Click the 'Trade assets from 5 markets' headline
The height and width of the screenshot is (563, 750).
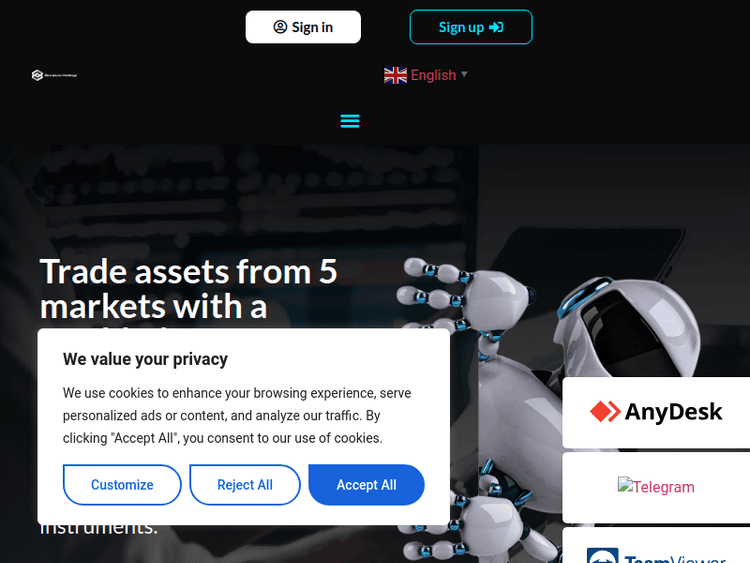pyautogui.click(x=188, y=288)
